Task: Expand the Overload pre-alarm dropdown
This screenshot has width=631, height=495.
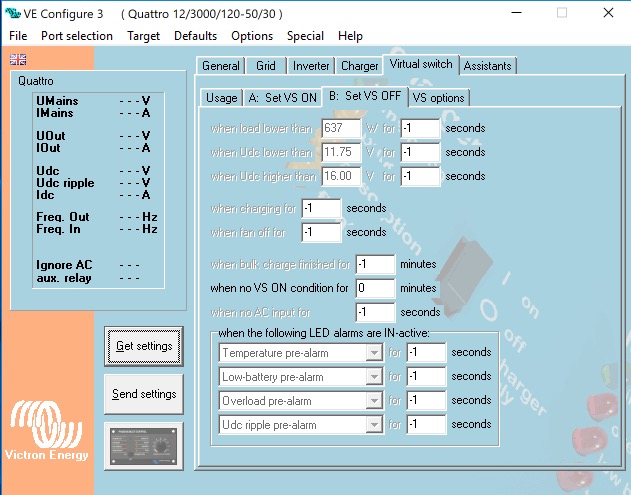Action: (x=374, y=401)
